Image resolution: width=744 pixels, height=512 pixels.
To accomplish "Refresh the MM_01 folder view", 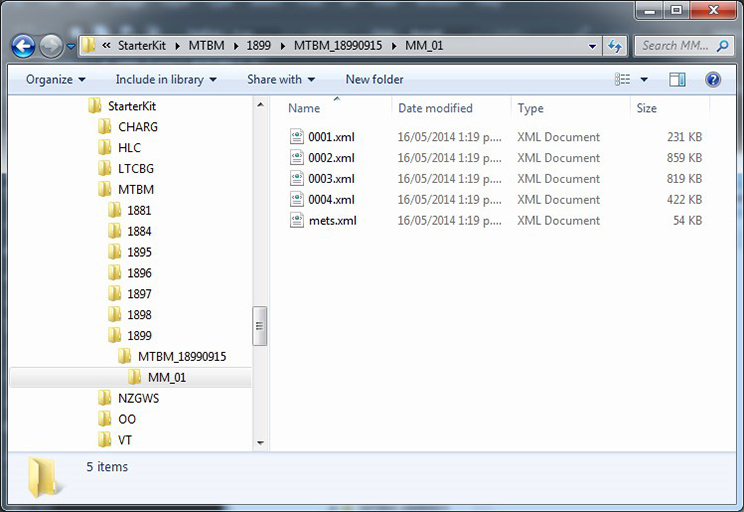I will click(x=615, y=46).
